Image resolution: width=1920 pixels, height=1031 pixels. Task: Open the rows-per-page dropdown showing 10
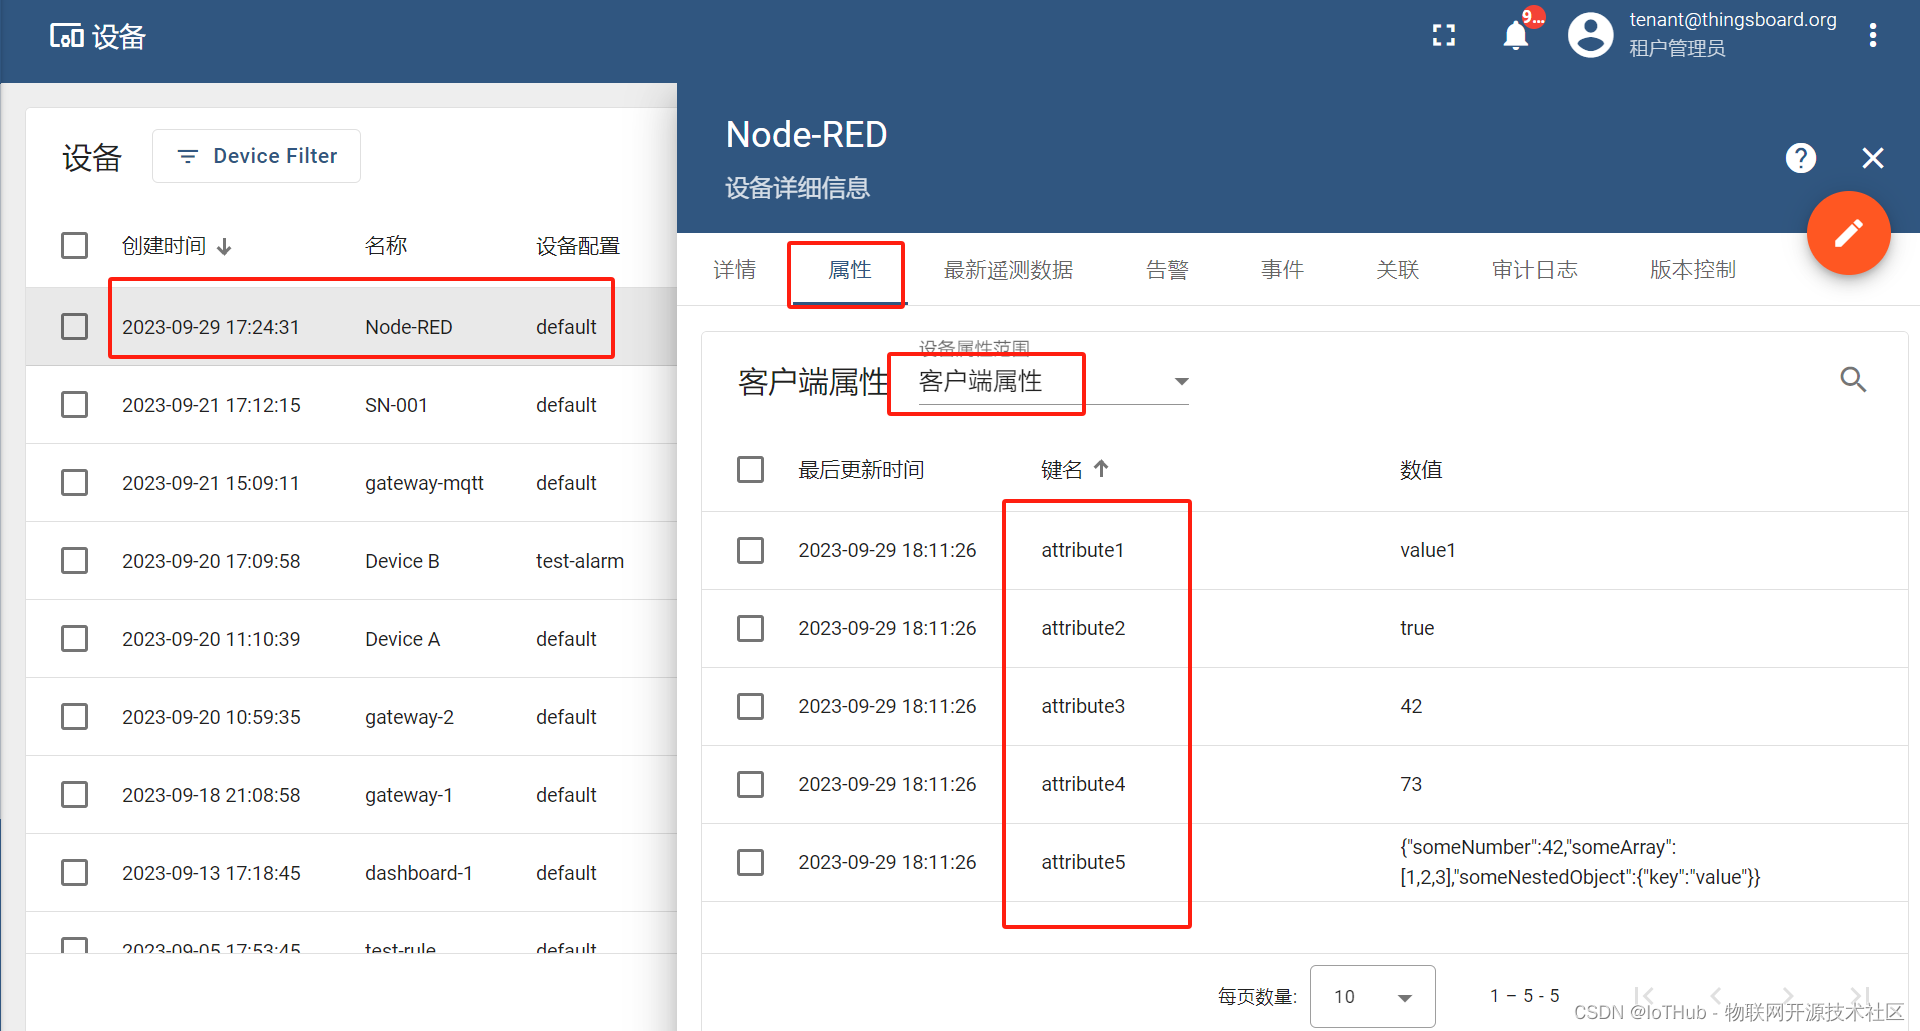[1372, 996]
